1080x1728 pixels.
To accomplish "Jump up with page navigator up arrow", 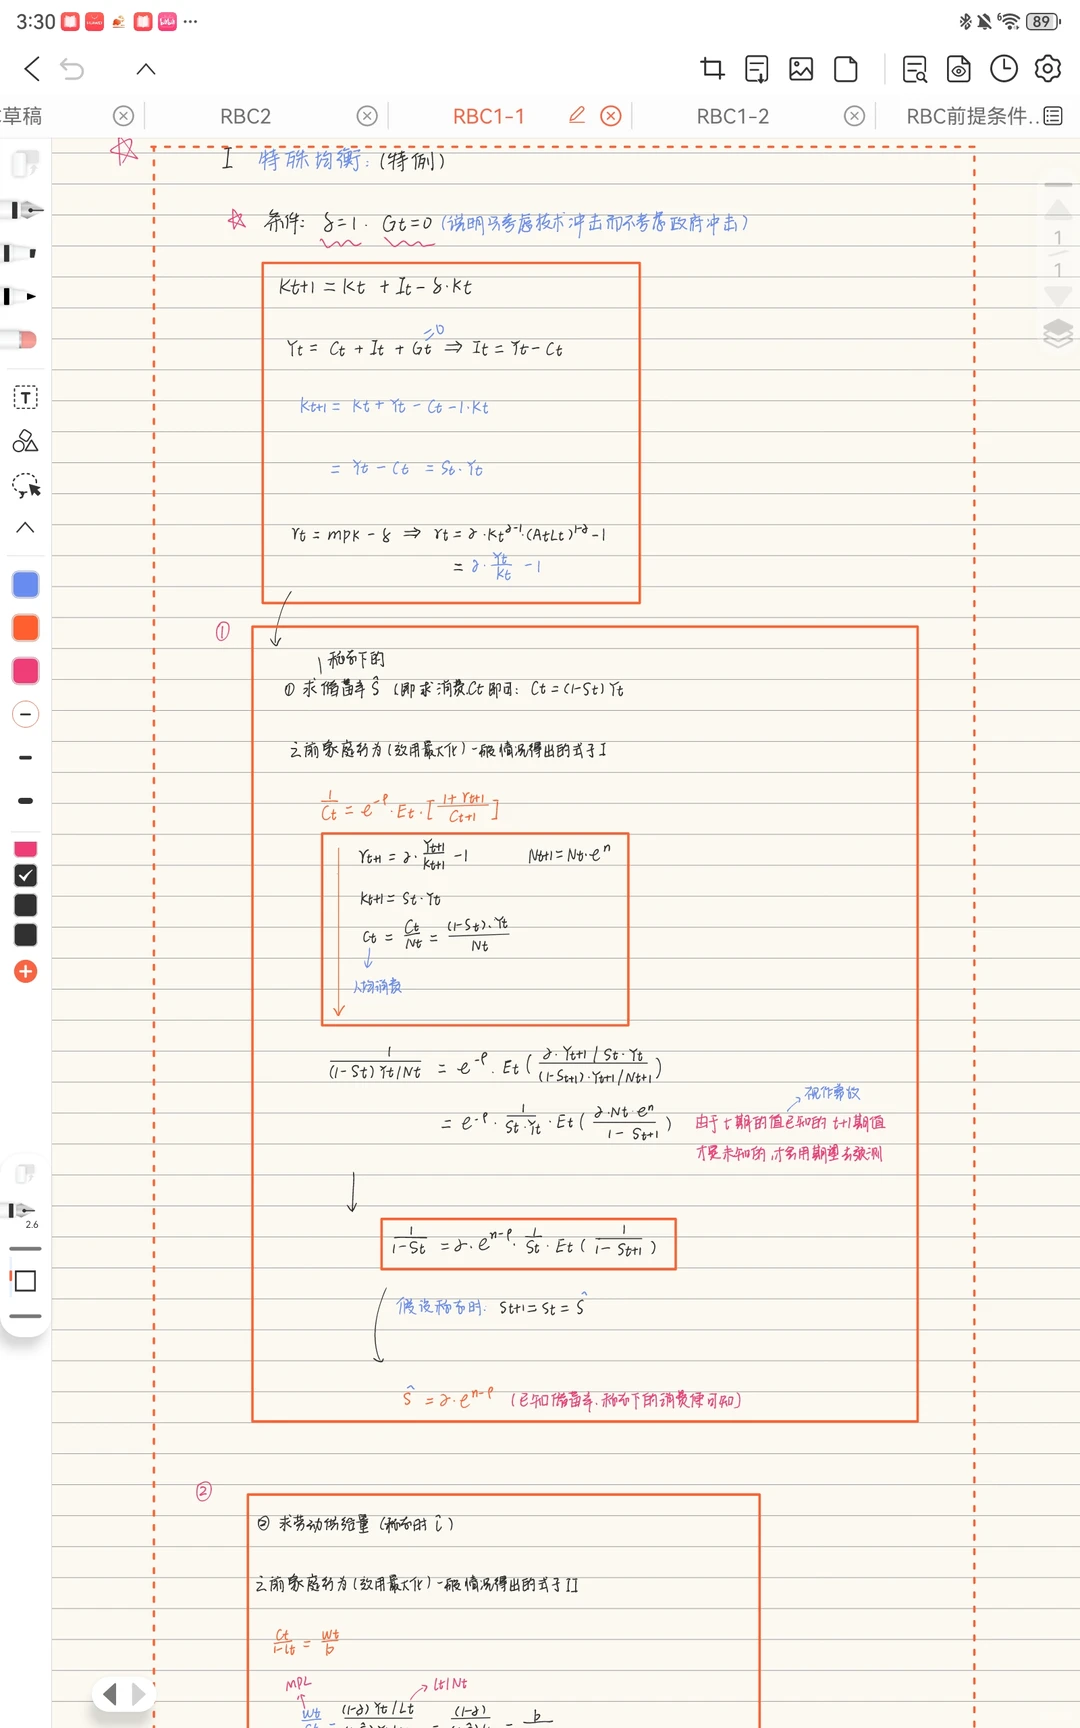I will click(1058, 209).
